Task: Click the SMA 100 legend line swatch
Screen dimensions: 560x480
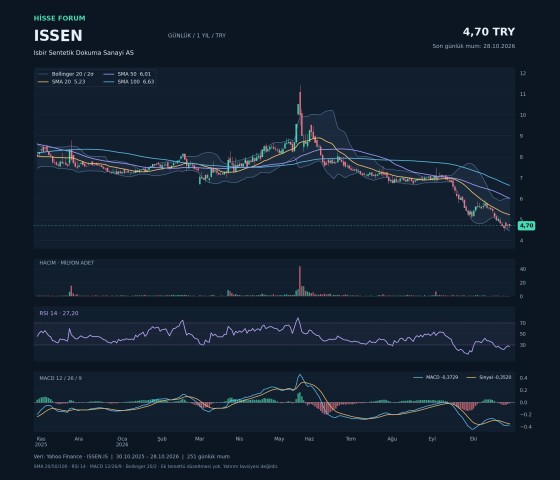Action: click(x=109, y=82)
